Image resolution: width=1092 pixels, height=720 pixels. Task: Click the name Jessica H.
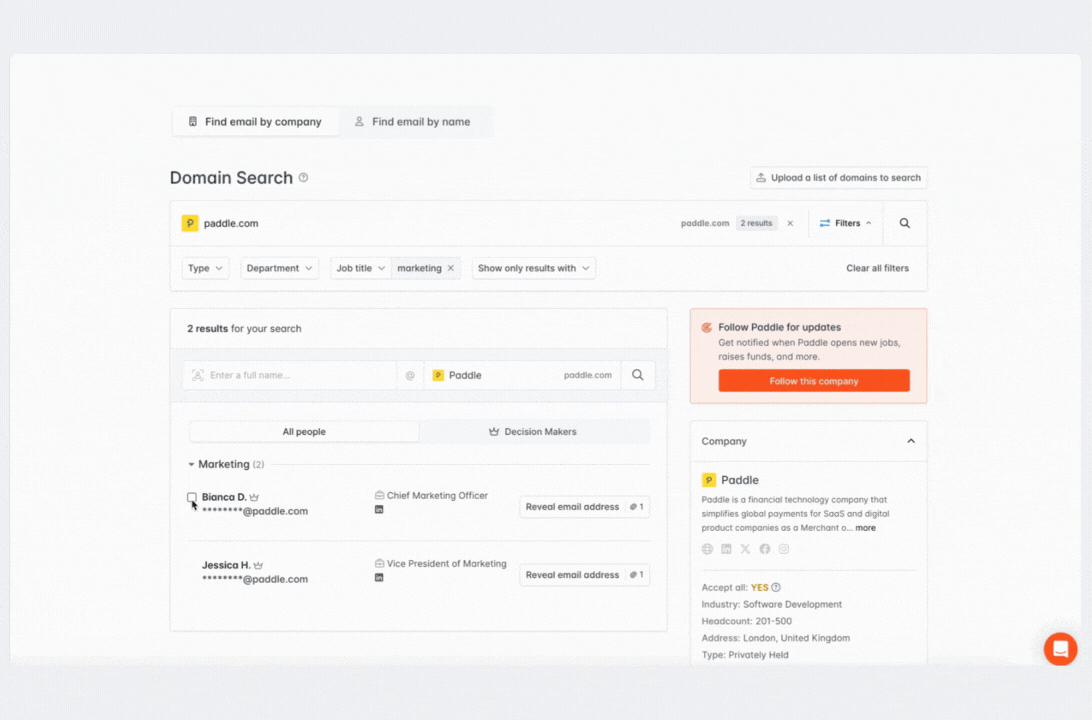(226, 565)
